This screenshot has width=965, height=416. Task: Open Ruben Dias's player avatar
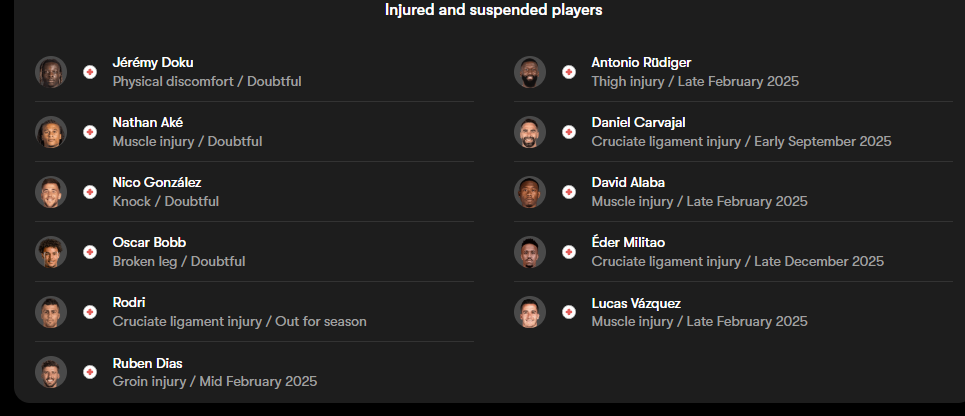pyautogui.click(x=51, y=372)
